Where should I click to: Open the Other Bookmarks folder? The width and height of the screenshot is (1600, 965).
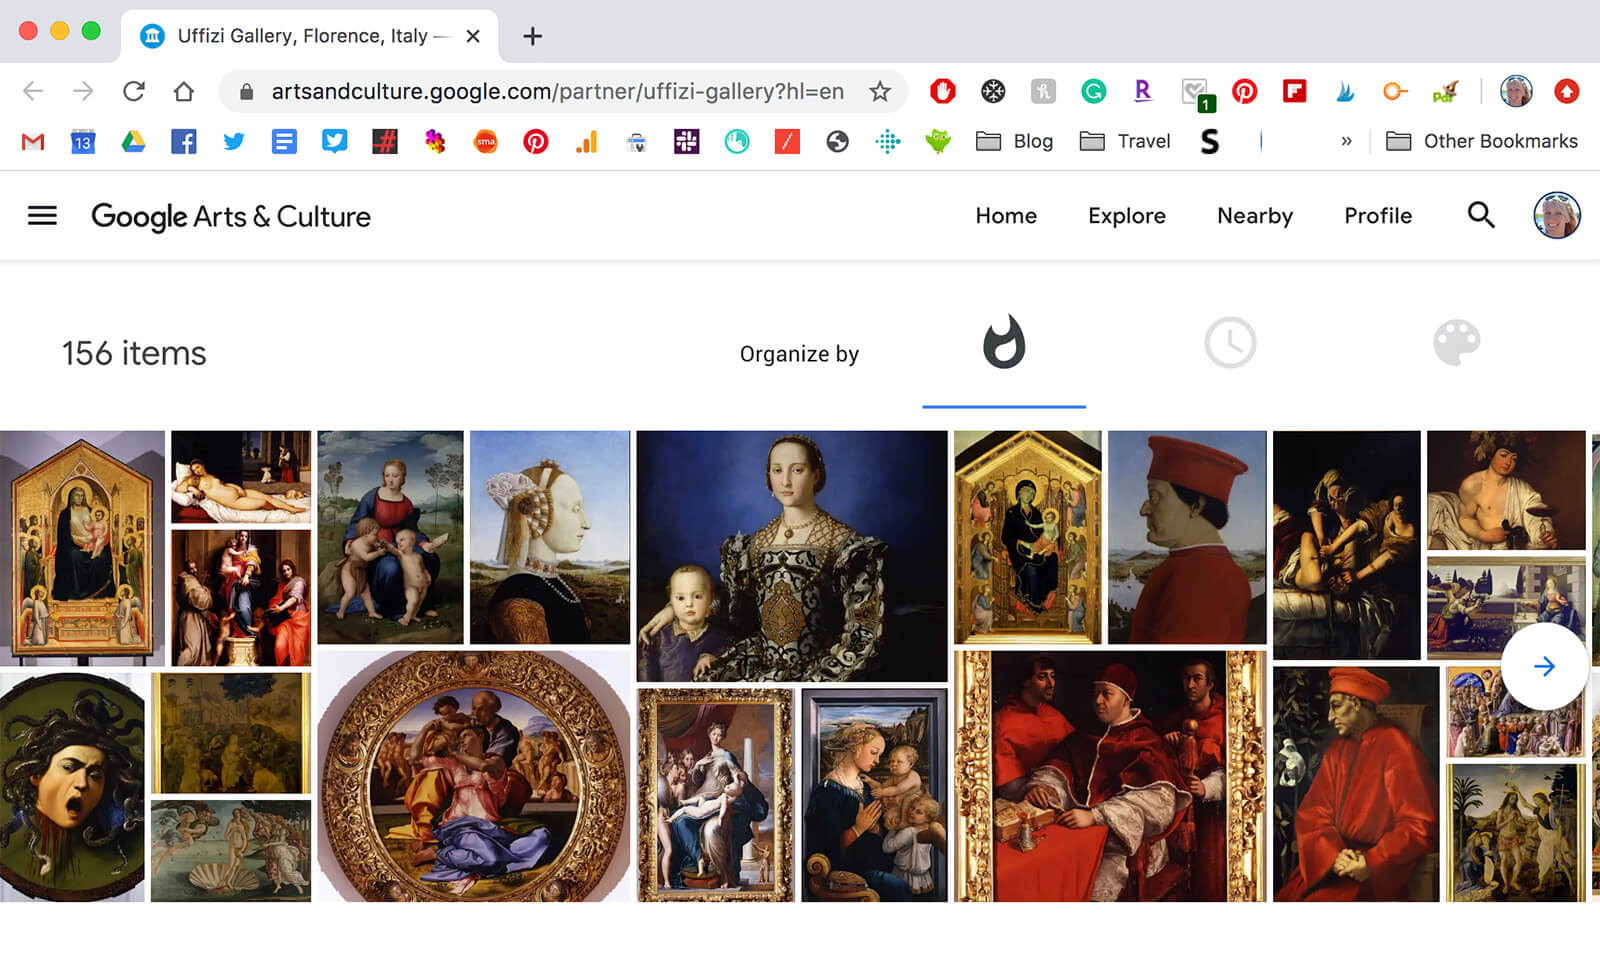[1482, 142]
